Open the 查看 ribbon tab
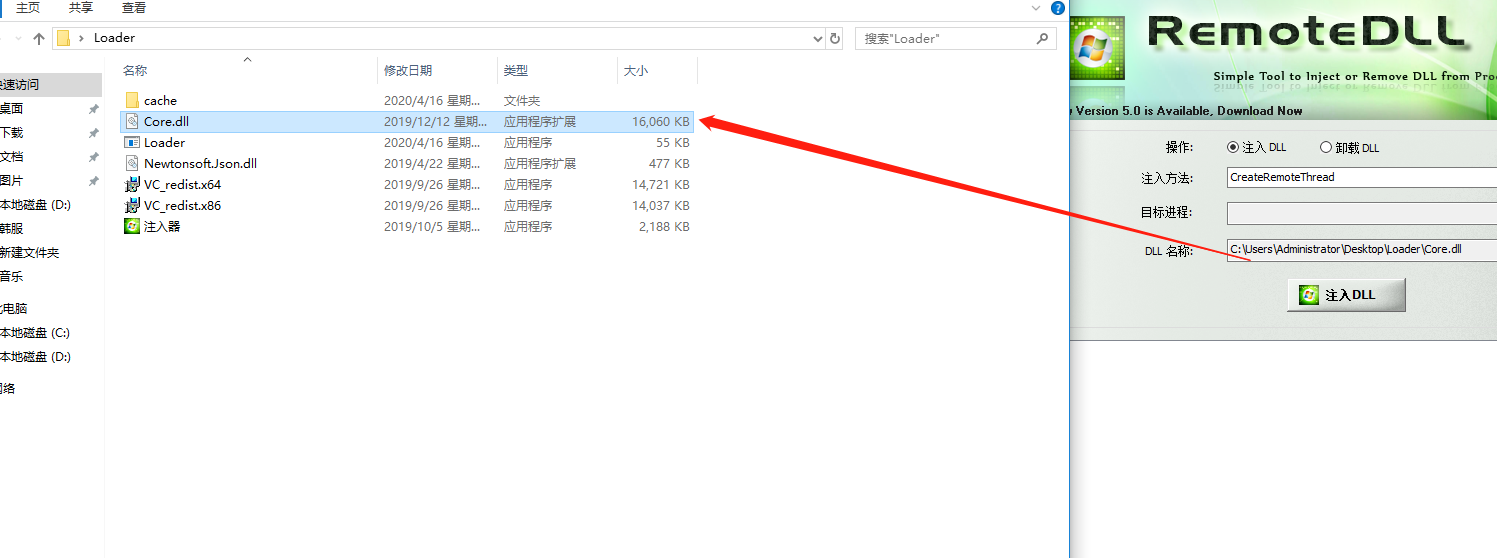The width and height of the screenshot is (1497, 558). [x=134, y=8]
